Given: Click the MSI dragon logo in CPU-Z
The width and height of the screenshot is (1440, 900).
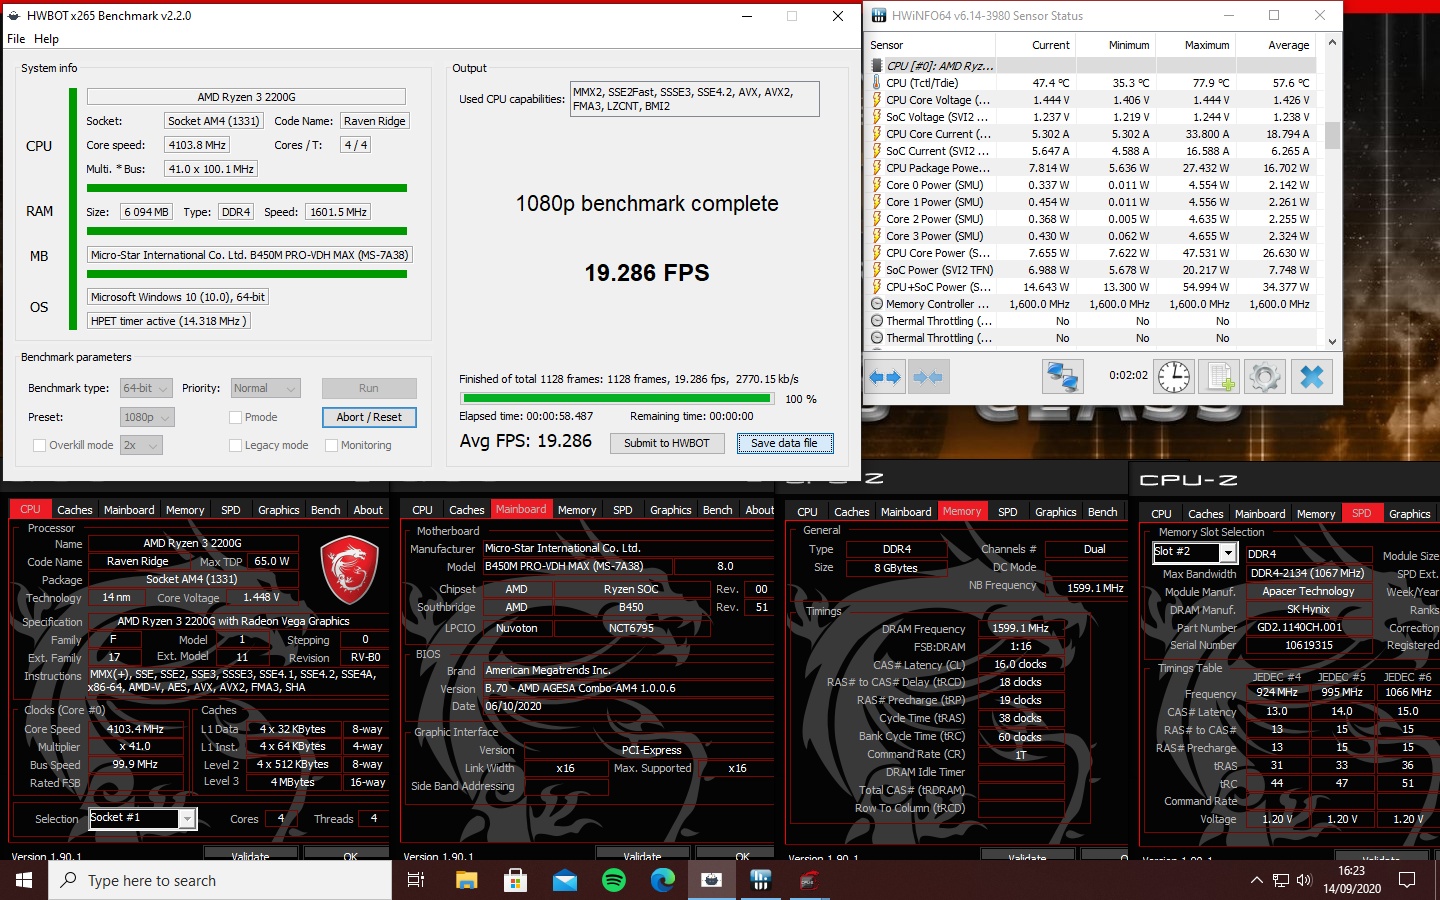Looking at the screenshot, I should [x=349, y=570].
